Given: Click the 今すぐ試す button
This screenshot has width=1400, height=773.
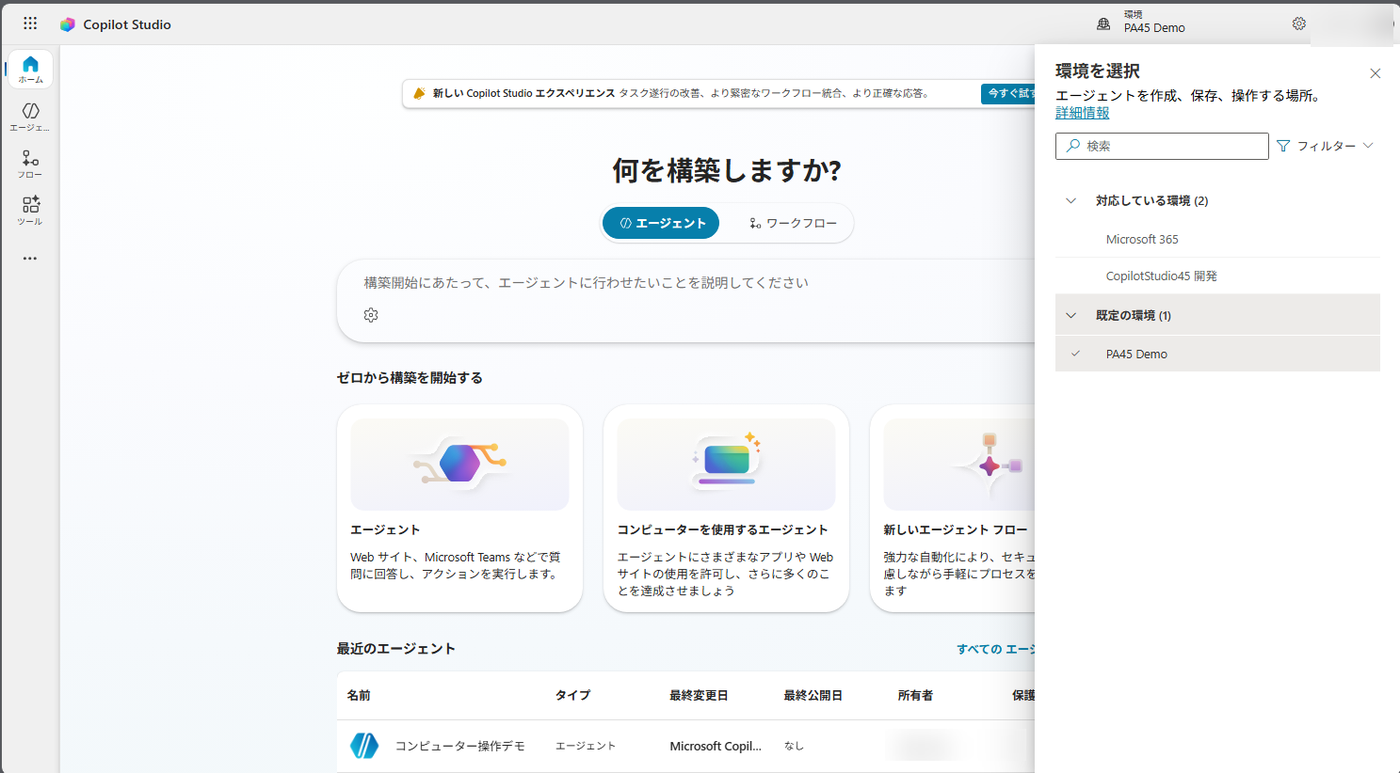Looking at the screenshot, I should pos(1008,93).
